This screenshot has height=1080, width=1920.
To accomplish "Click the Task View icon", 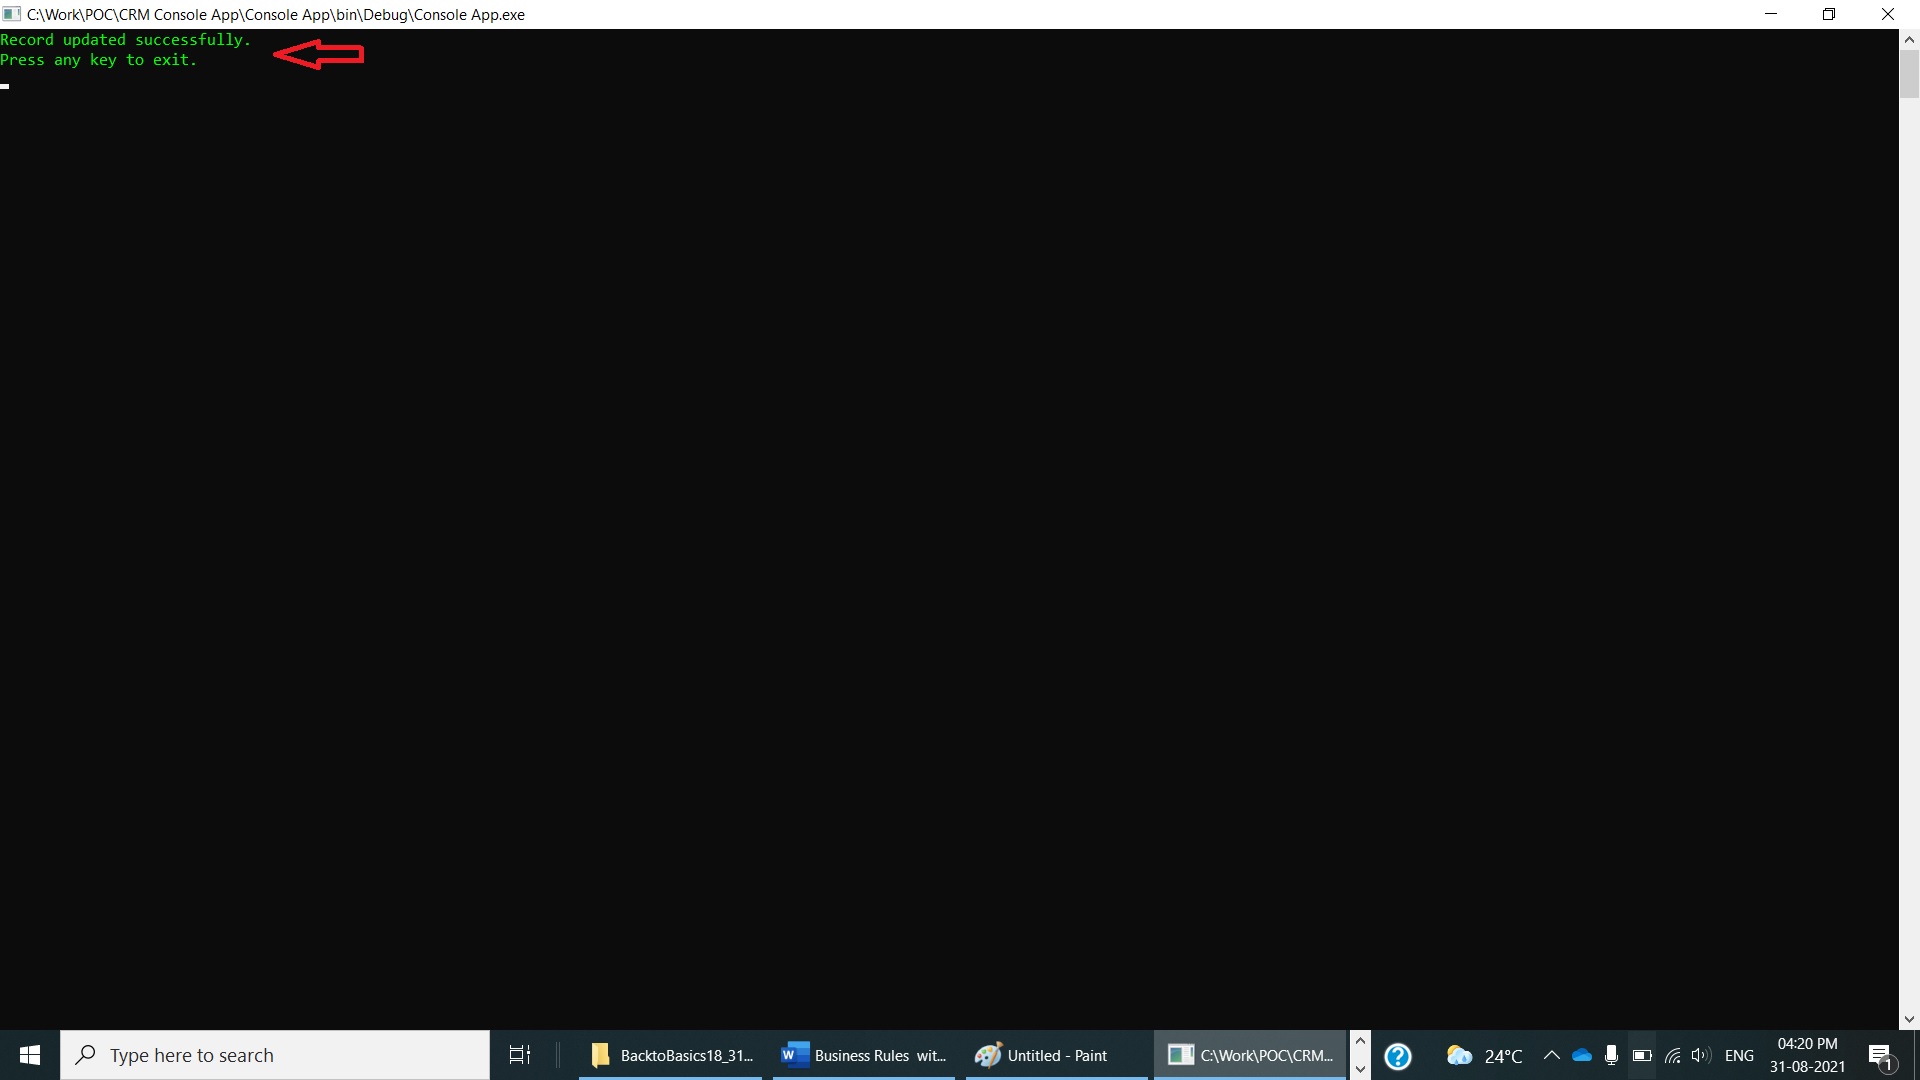I will coord(520,1055).
